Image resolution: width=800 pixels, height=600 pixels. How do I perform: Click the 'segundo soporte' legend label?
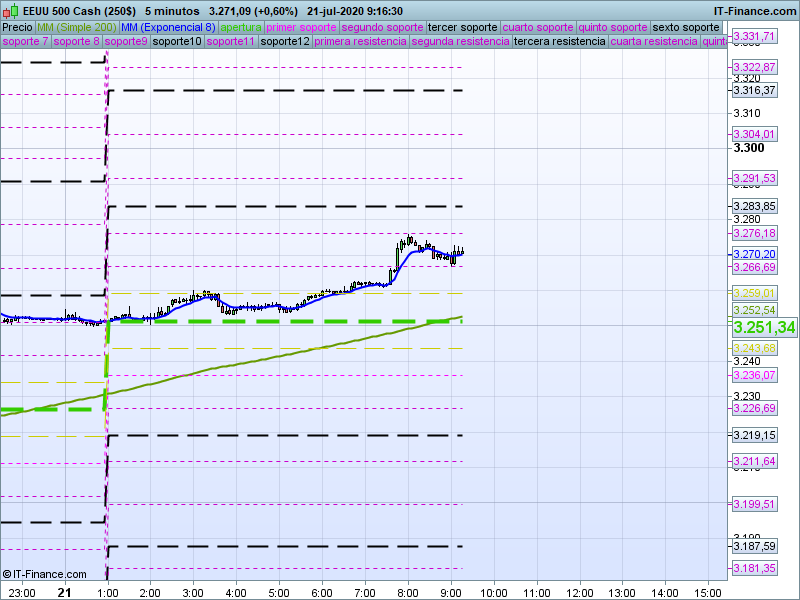383,27
